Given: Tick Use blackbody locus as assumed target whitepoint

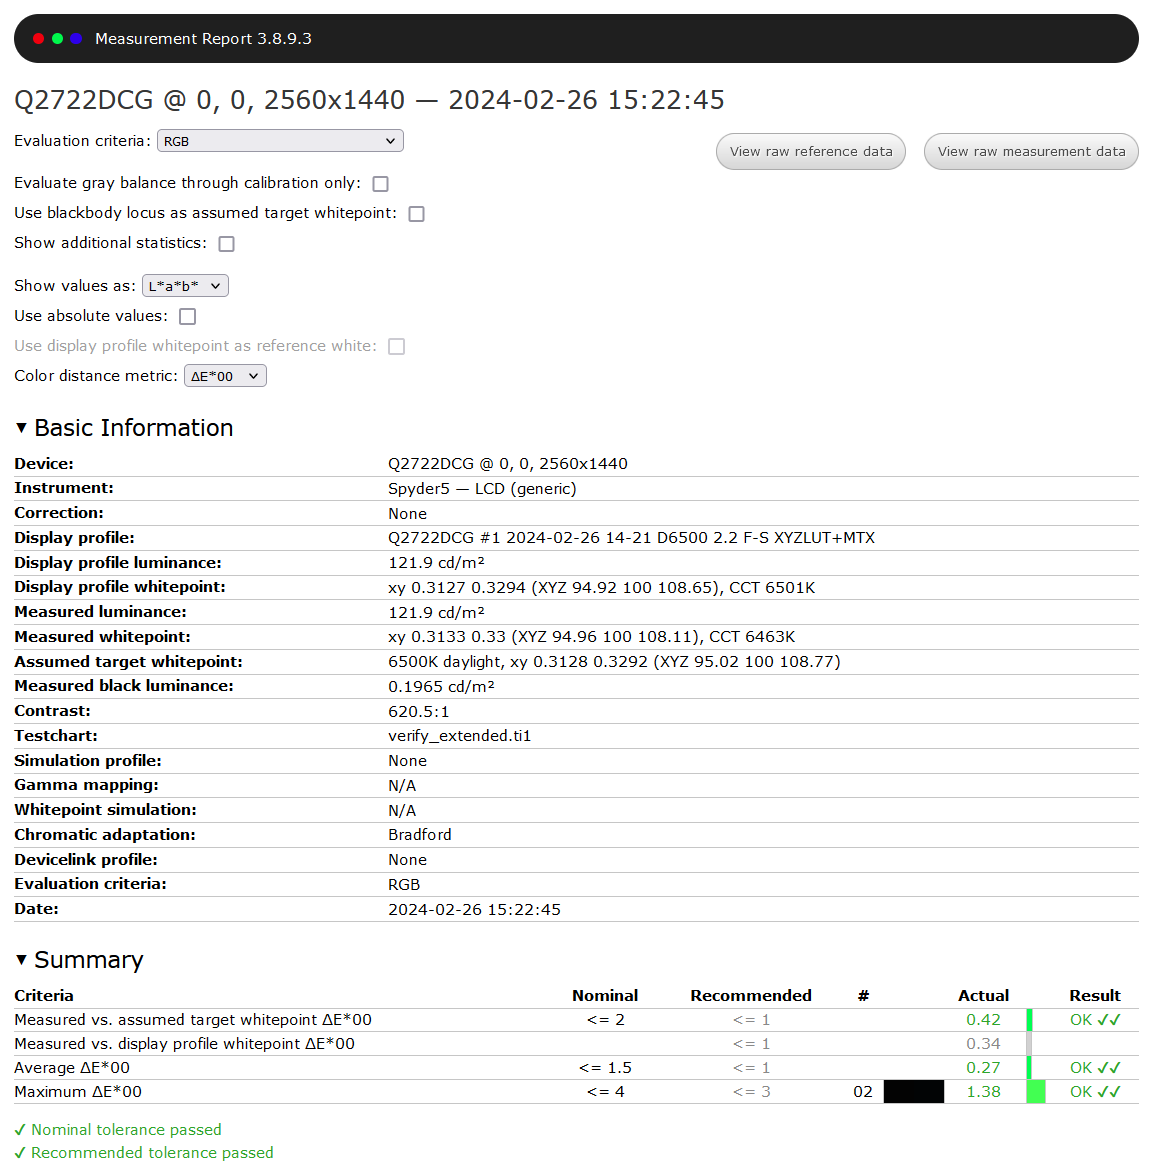Looking at the screenshot, I should point(417,214).
